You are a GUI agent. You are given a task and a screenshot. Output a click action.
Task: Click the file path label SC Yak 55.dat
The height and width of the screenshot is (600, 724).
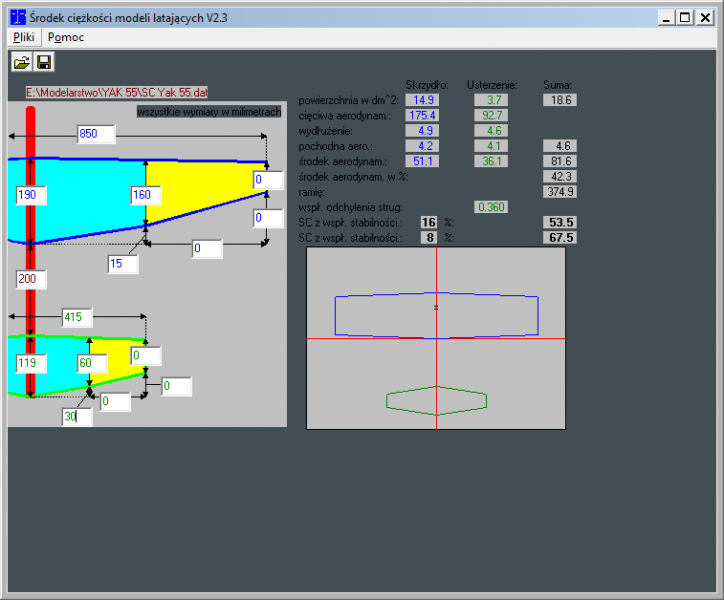coord(117,92)
